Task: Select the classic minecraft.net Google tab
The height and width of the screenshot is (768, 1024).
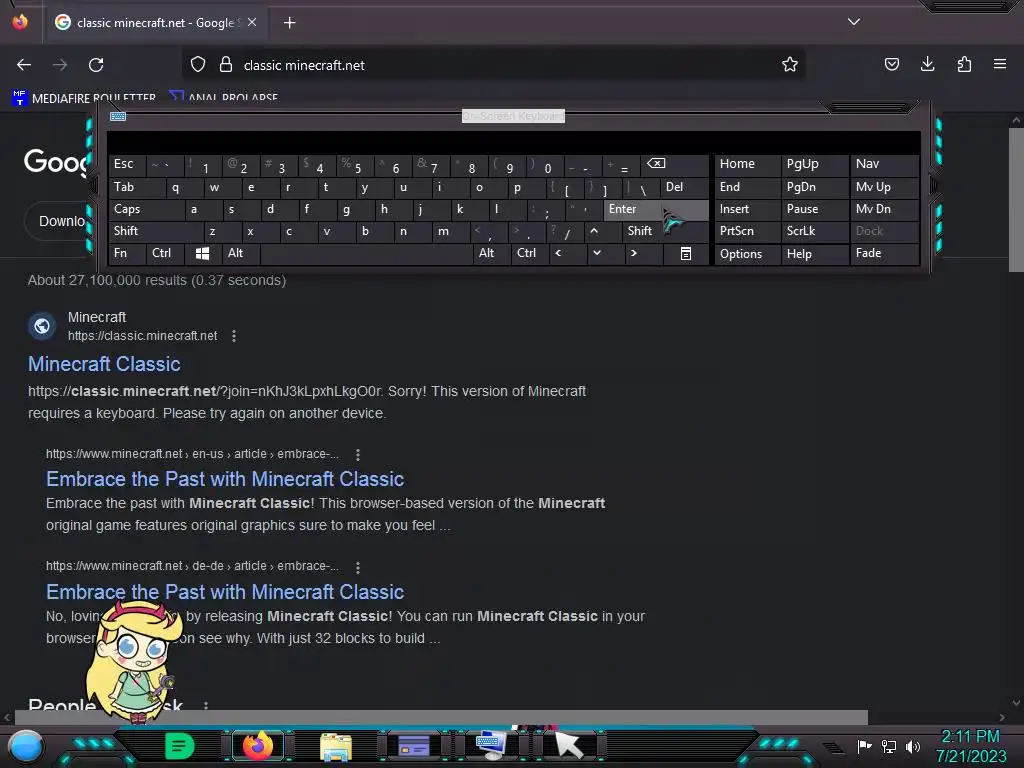Action: click(x=156, y=23)
